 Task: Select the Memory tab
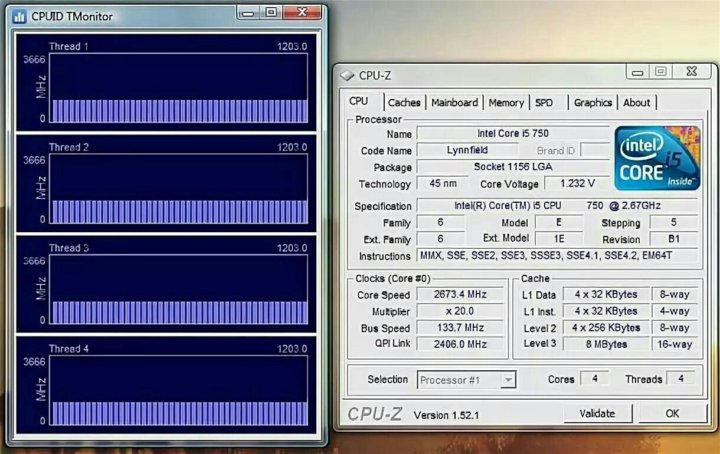(506, 102)
